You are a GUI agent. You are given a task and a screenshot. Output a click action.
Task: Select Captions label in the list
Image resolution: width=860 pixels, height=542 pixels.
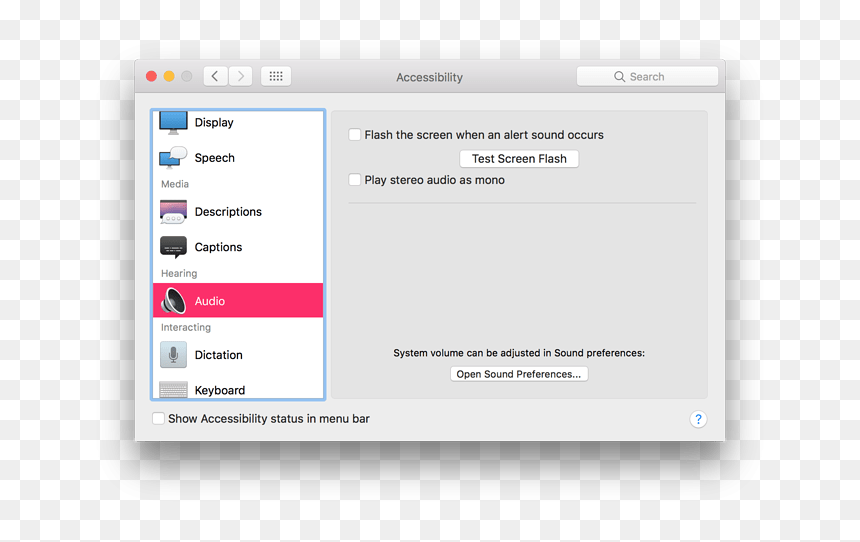(x=218, y=247)
